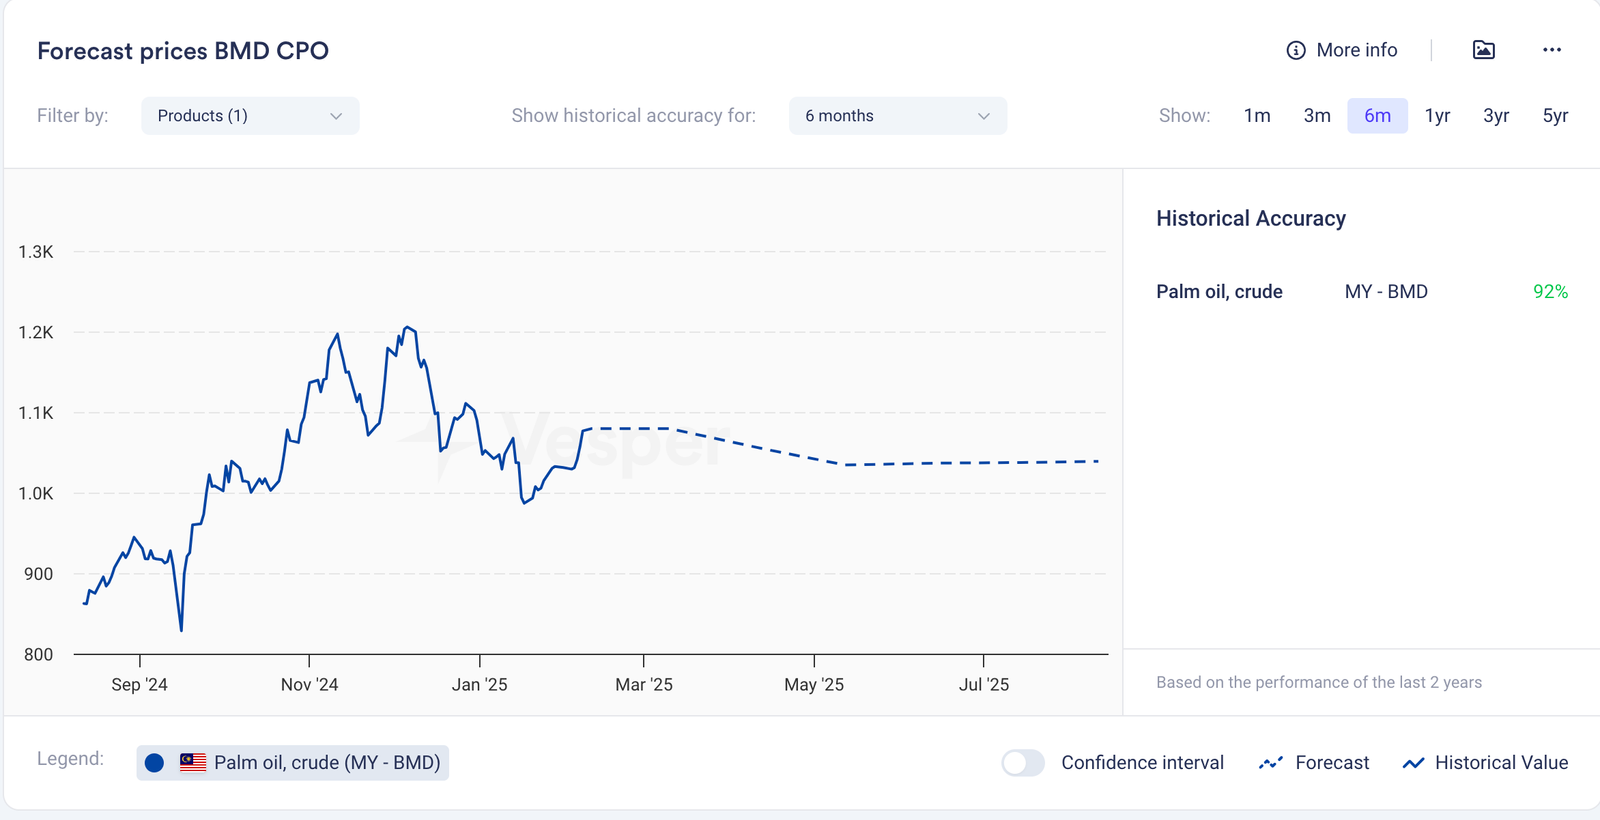Click the Mar '25 timeline tick

[x=643, y=662]
